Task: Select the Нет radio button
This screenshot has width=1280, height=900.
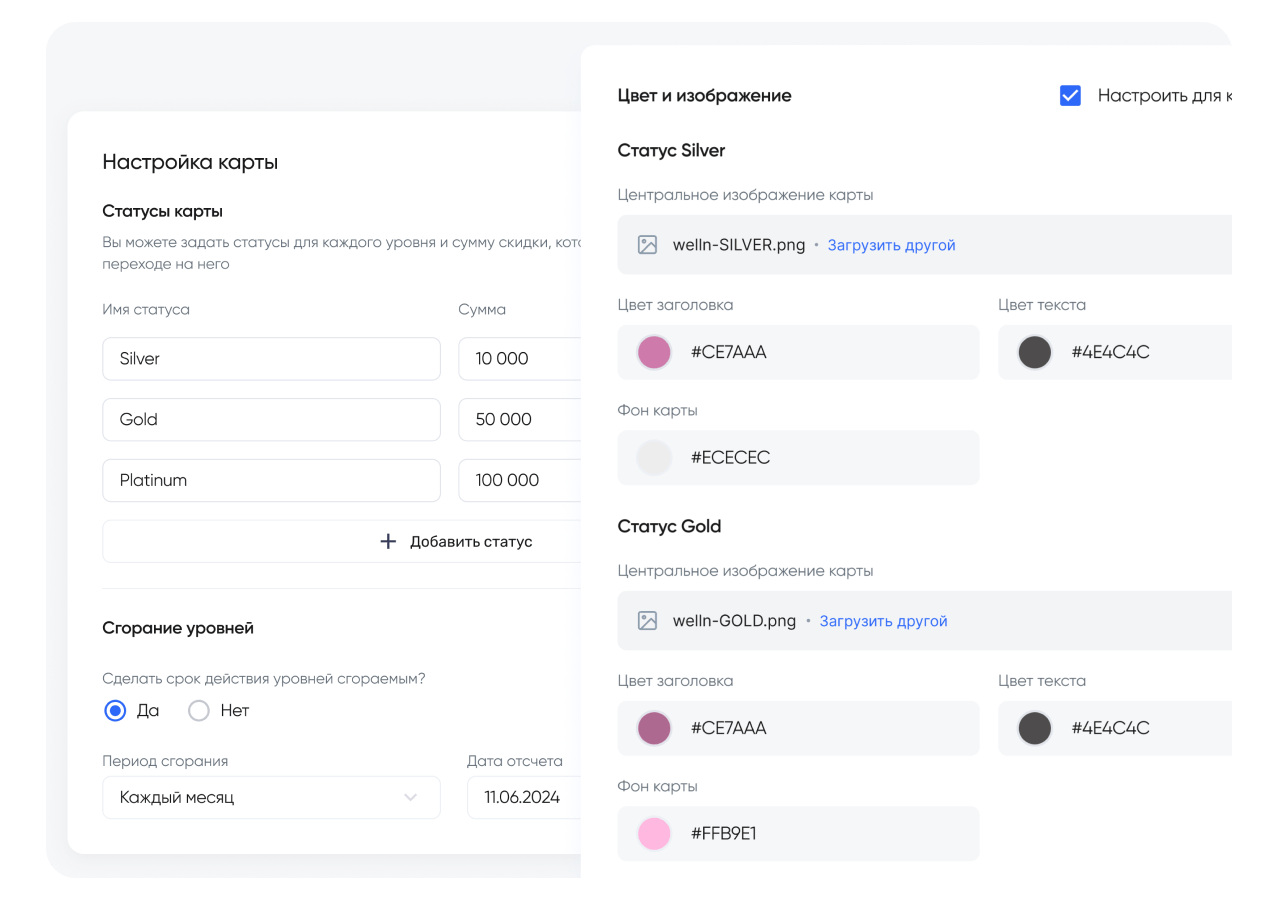Action: tap(199, 711)
